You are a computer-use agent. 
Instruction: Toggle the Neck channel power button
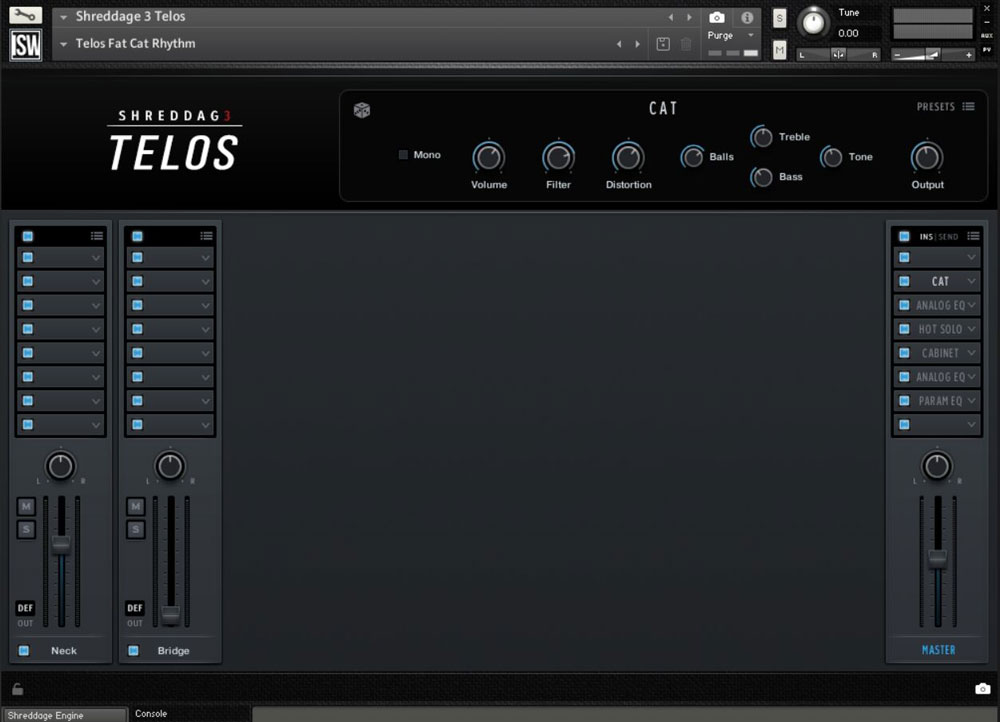tap(24, 651)
